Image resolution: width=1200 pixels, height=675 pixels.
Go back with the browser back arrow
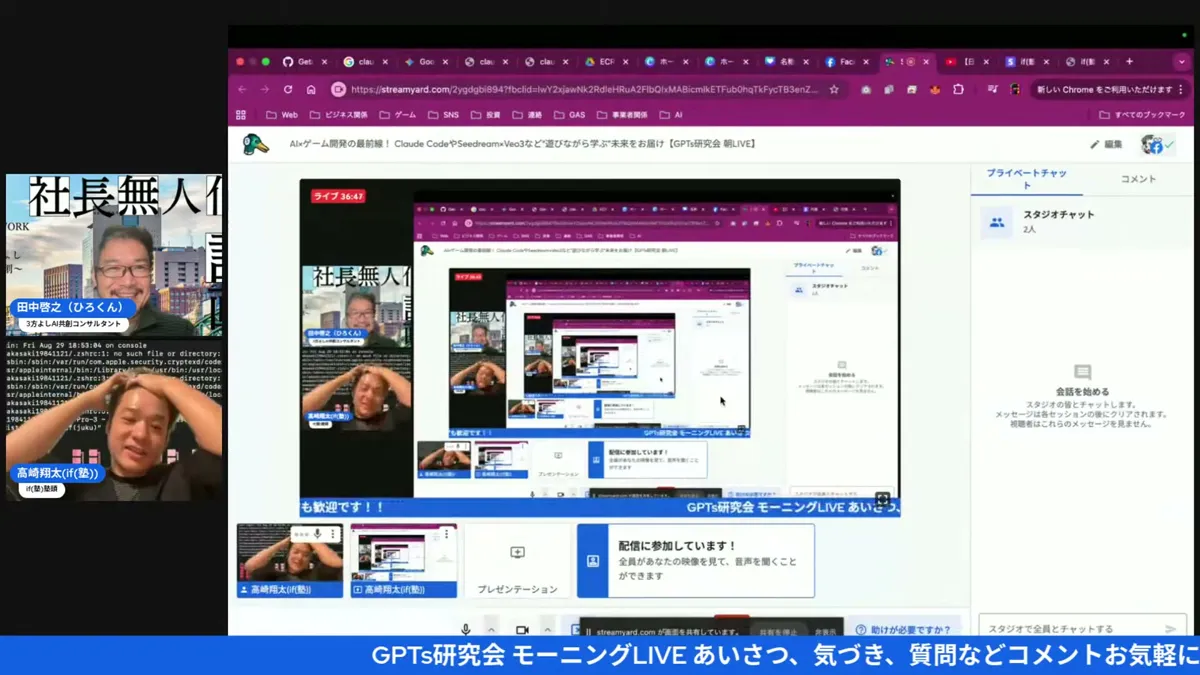click(x=242, y=89)
